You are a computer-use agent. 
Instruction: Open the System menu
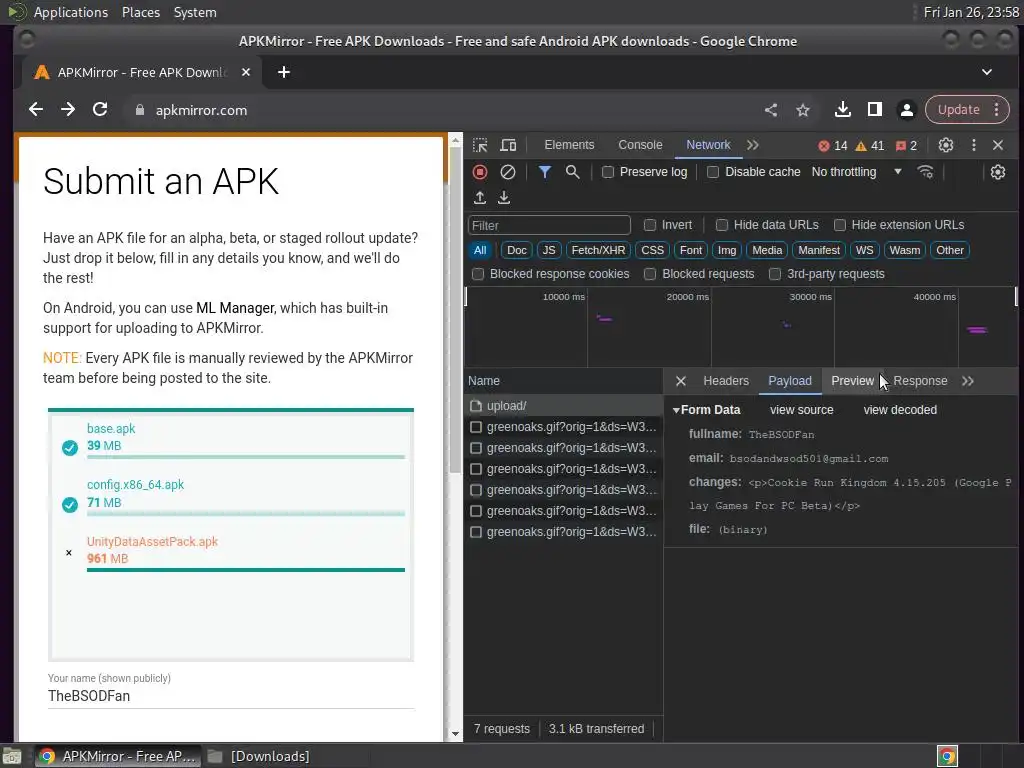(x=195, y=12)
